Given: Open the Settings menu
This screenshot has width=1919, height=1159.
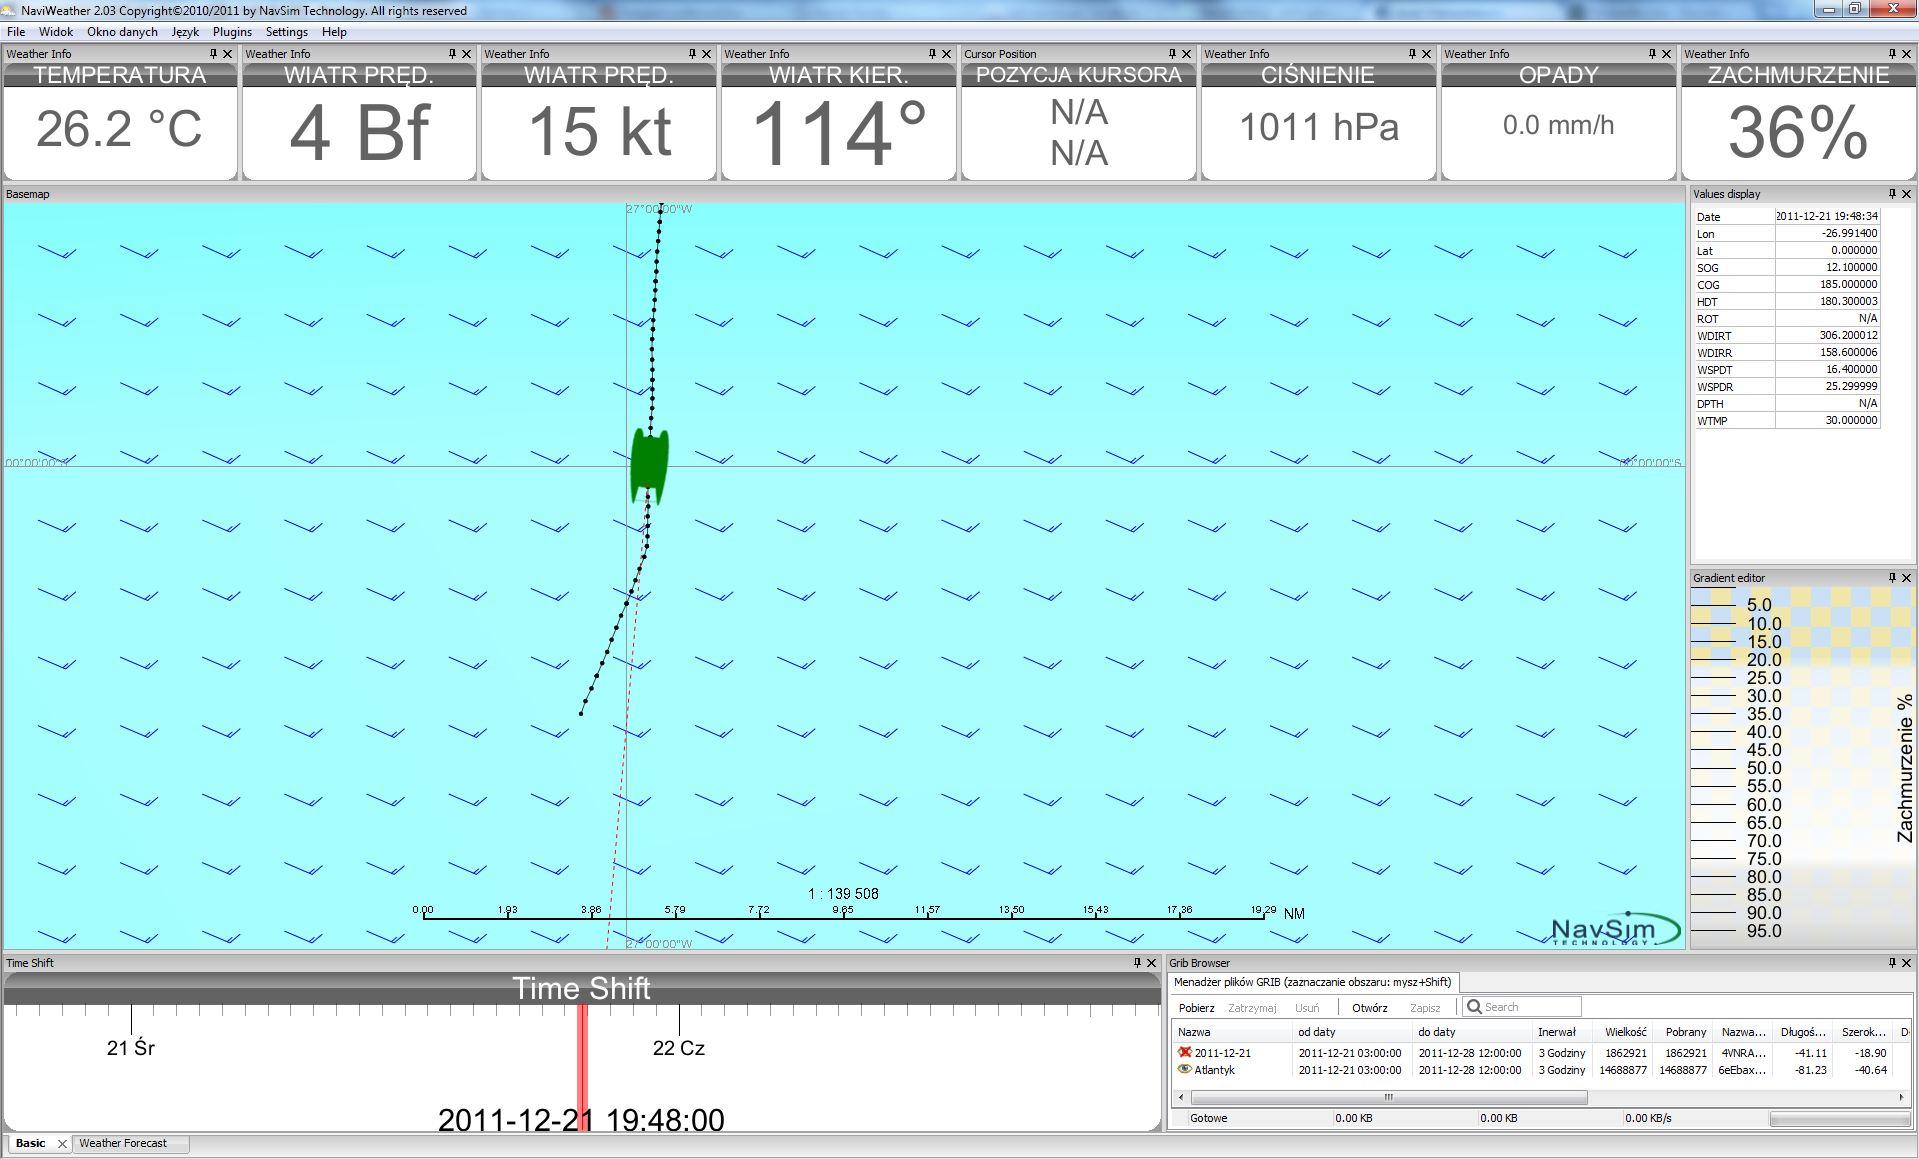Looking at the screenshot, I should pos(287,32).
